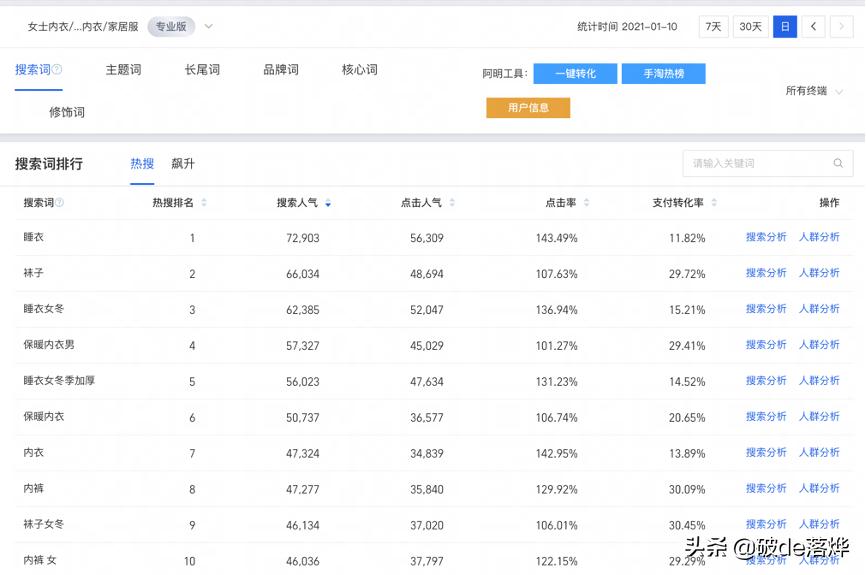The width and height of the screenshot is (866, 575).
Task: Sort by 搜索人气 column arrows
Action: coord(328,203)
